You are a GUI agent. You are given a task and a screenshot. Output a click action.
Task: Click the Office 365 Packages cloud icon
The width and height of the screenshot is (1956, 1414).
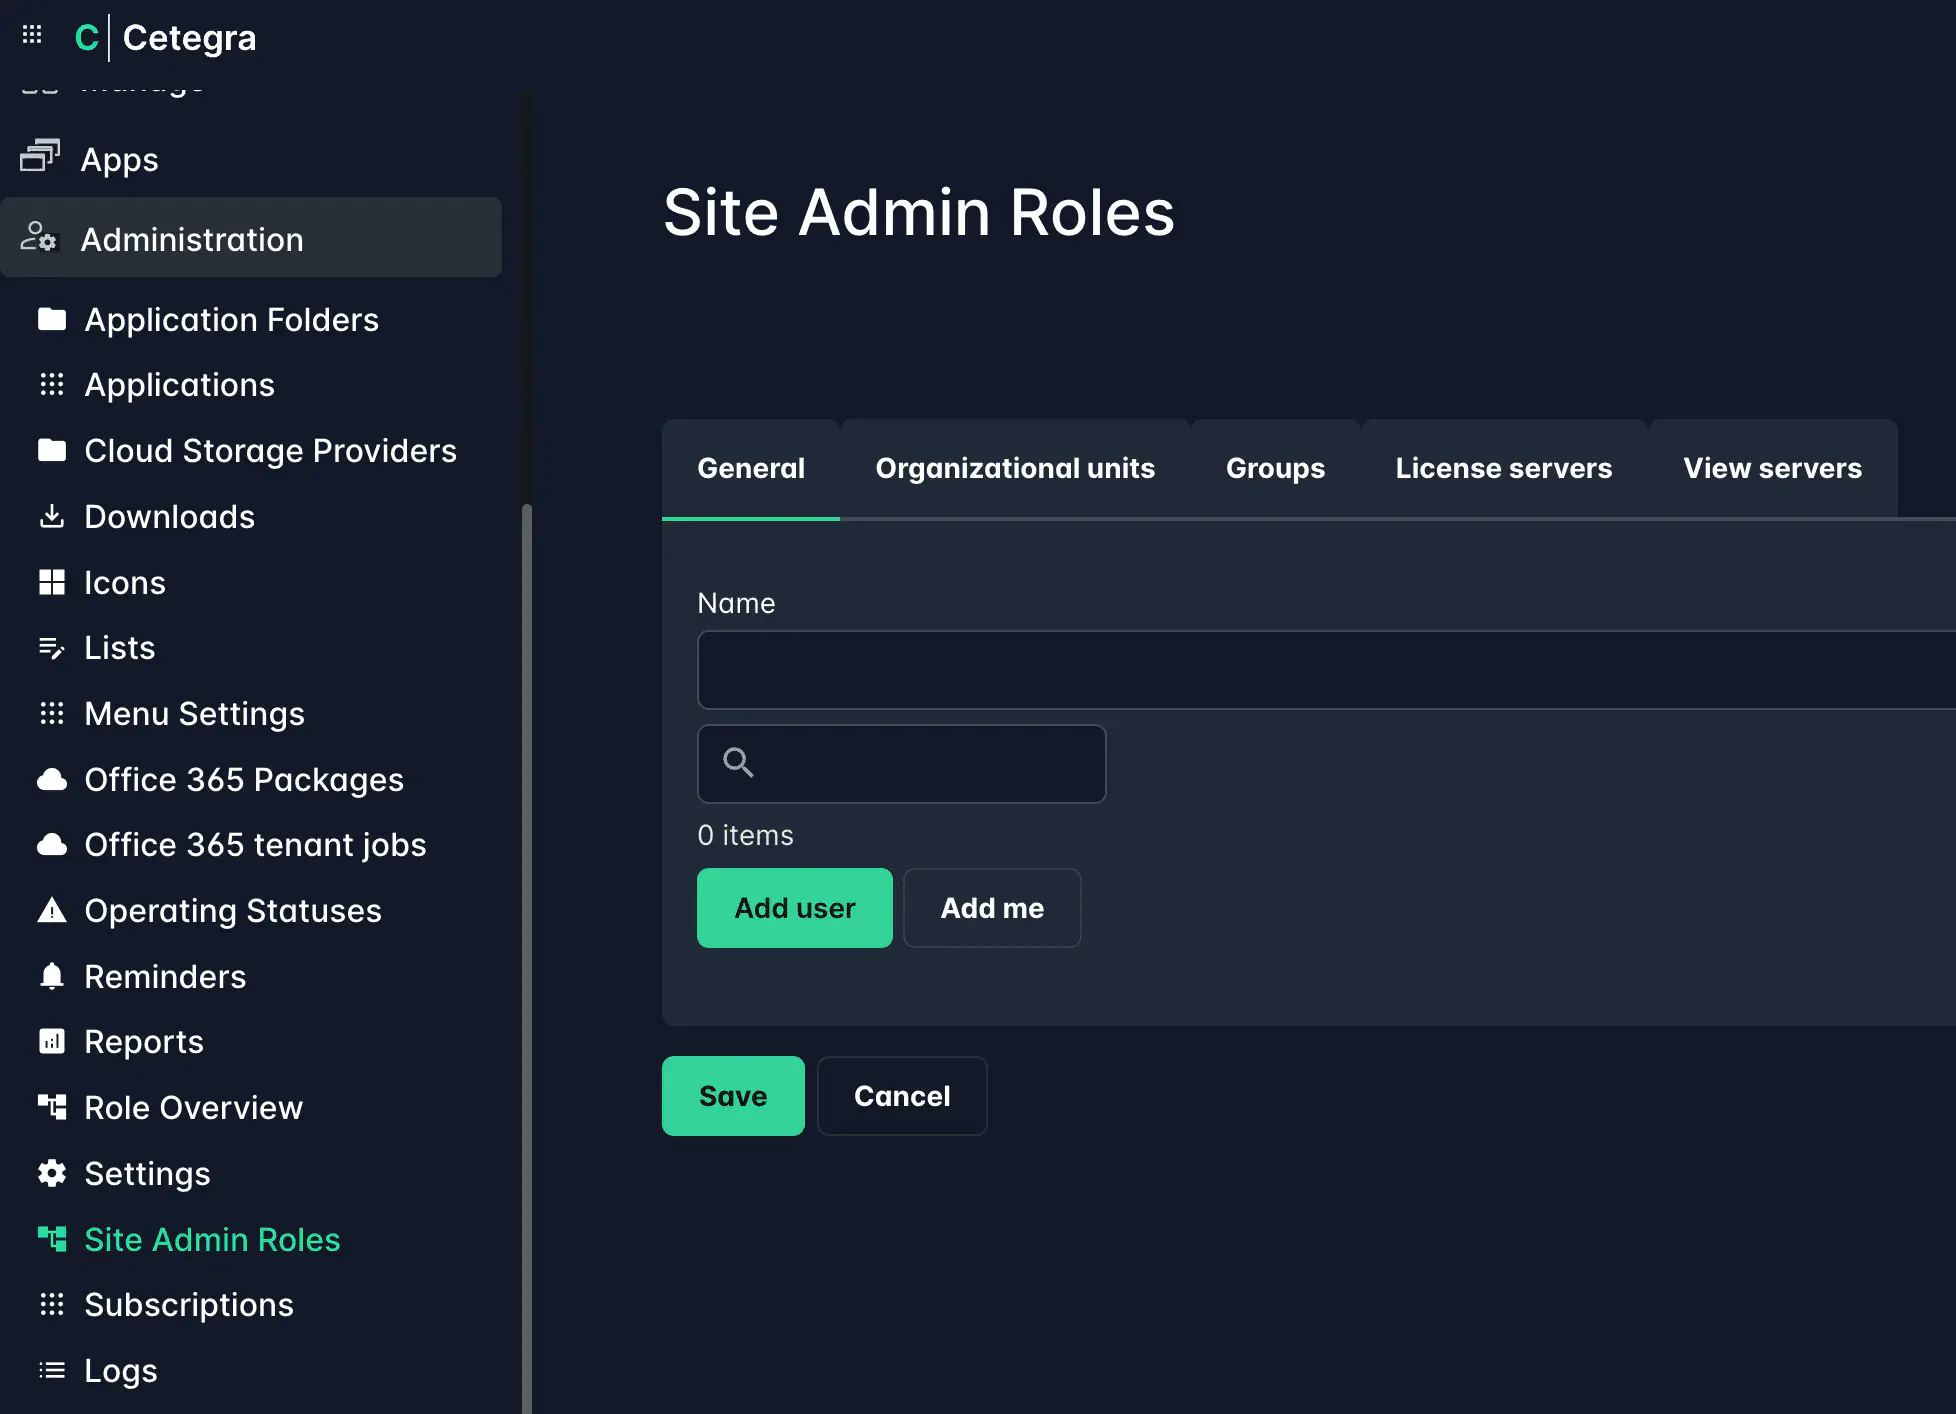tap(52, 780)
